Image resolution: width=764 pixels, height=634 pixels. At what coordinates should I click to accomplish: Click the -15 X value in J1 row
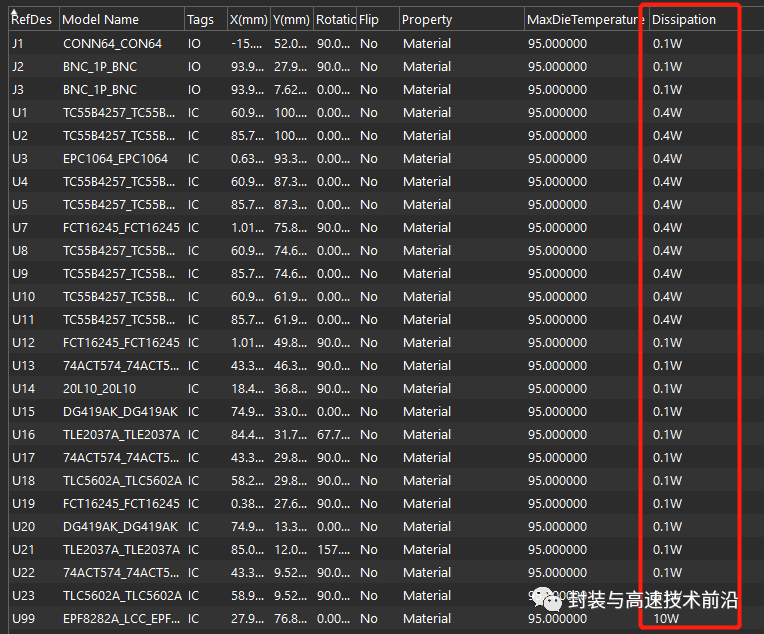tap(247, 44)
